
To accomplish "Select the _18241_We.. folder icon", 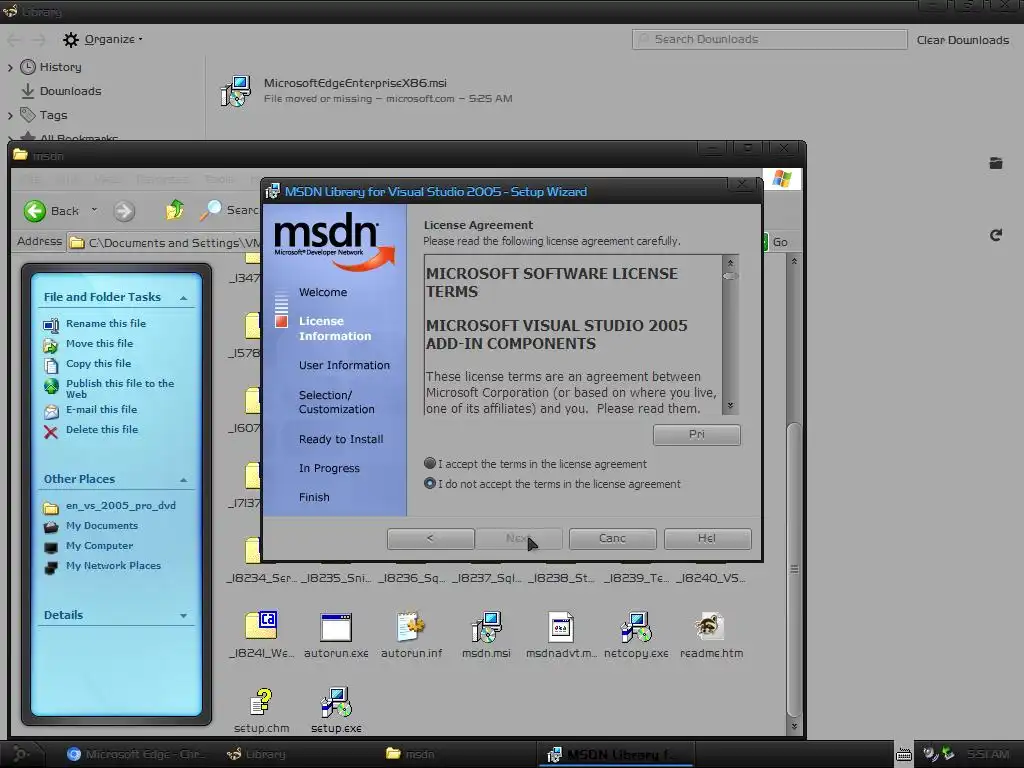I will (261, 626).
